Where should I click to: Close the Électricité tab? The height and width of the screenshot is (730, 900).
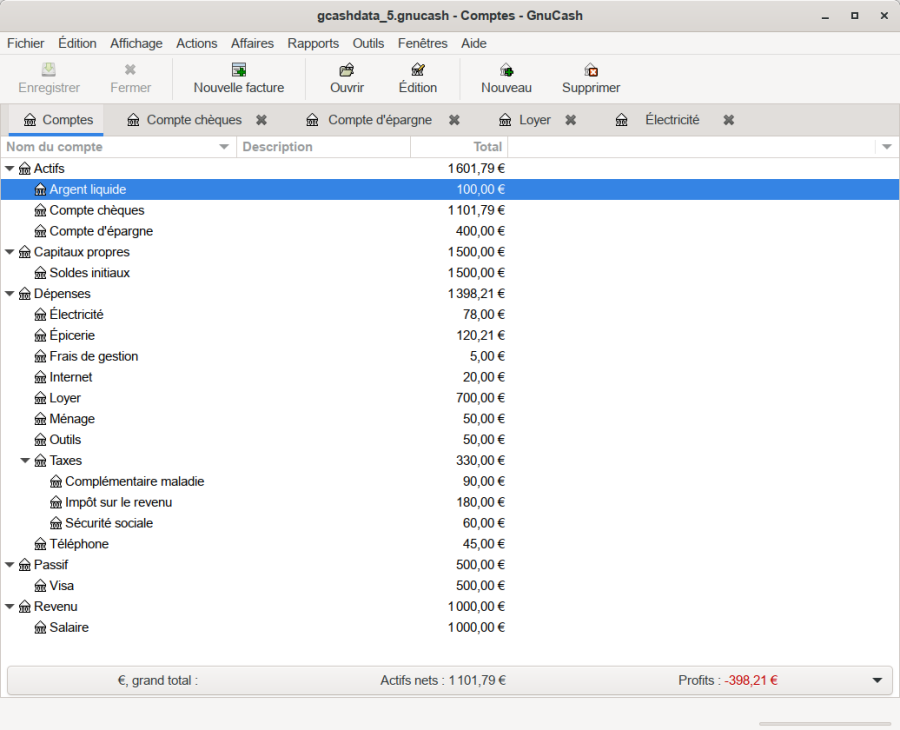729,120
